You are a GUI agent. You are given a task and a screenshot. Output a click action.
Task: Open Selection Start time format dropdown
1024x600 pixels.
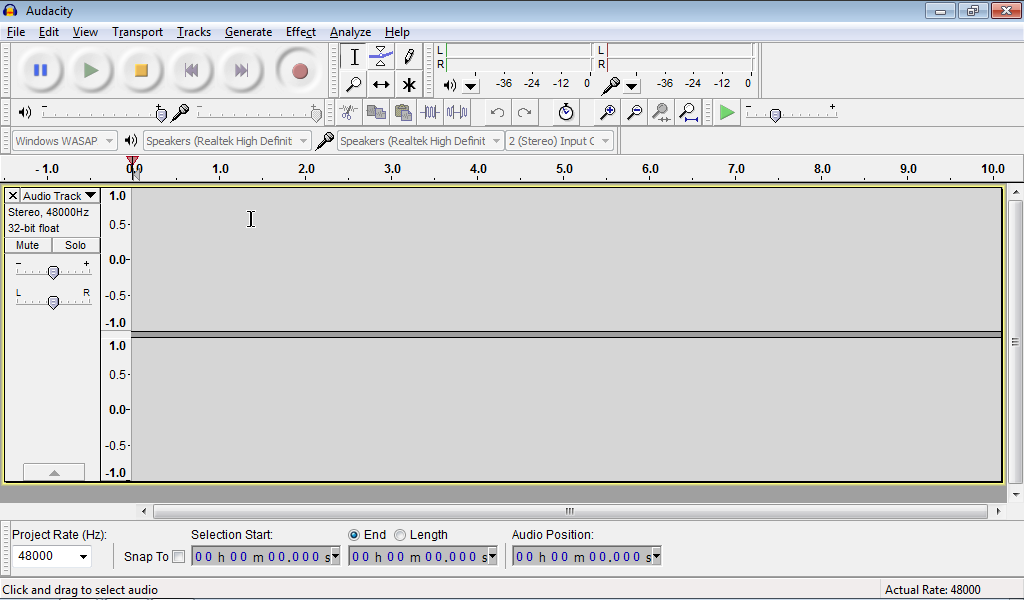pyautogui.click(x=336, y=556)
